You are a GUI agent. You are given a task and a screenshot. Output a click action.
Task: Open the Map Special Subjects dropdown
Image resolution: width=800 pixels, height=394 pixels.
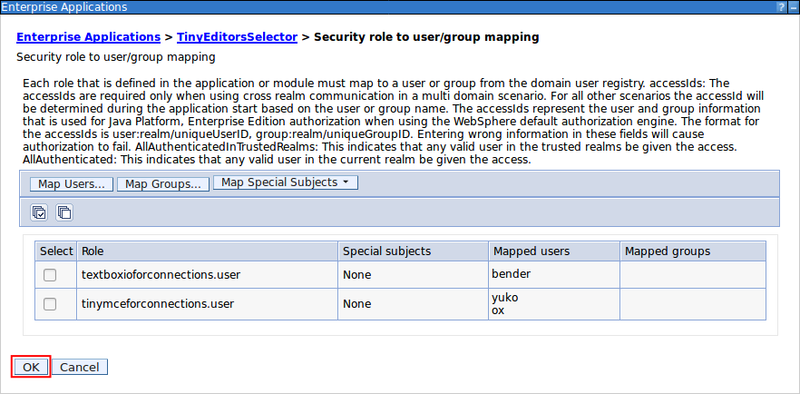tap(286, 183)
